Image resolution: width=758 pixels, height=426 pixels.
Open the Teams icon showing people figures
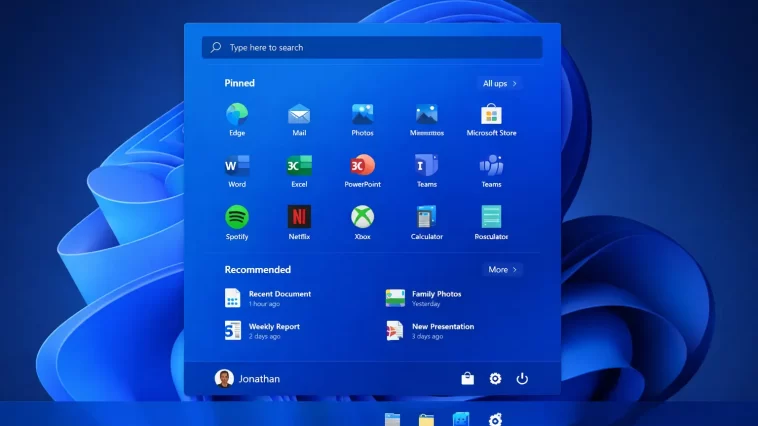tap(491, 172)
